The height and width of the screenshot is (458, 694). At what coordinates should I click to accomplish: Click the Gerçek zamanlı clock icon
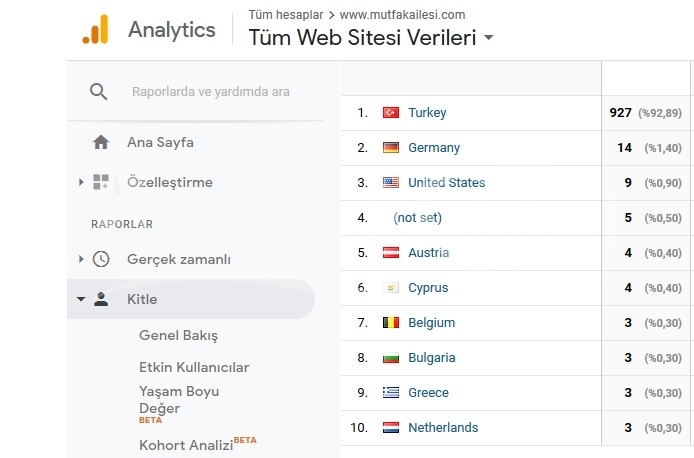click(101, 259)
